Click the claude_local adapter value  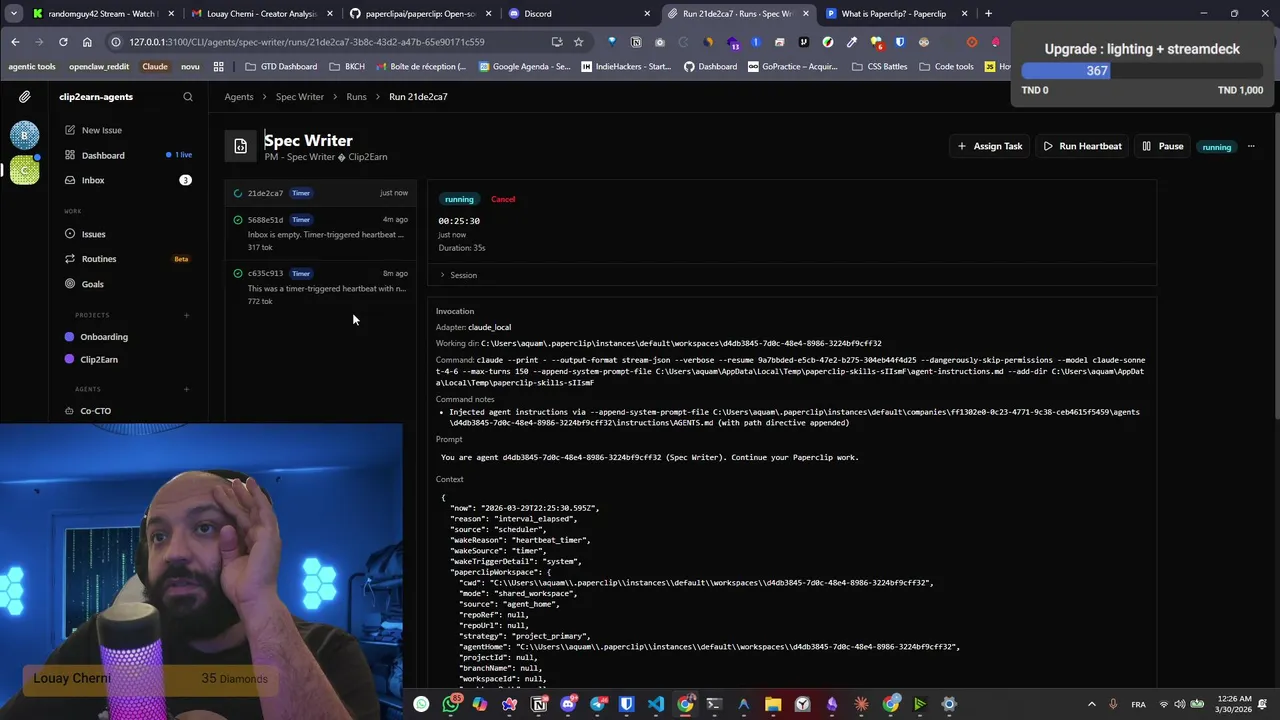[489, 327]
